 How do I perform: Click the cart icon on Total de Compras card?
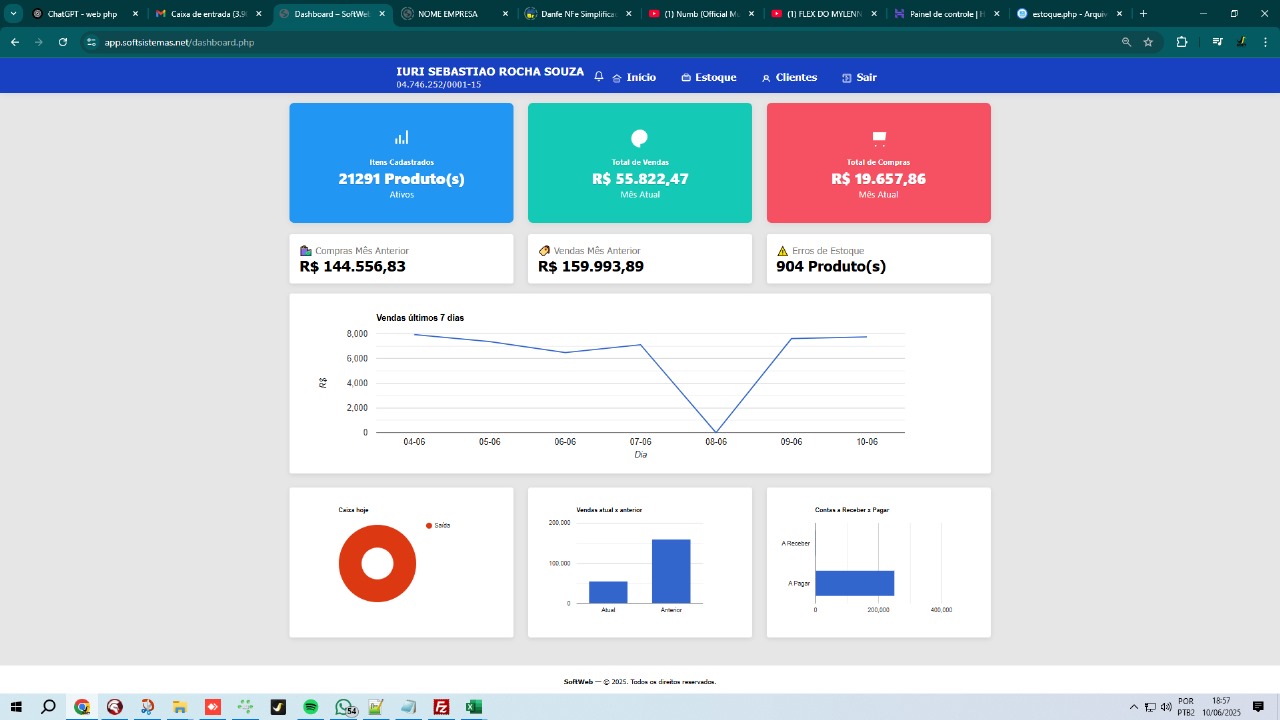[x=878, y=139]
